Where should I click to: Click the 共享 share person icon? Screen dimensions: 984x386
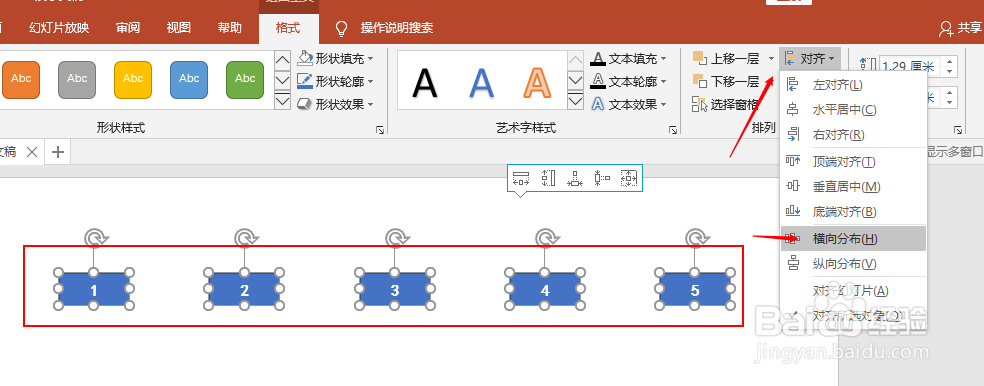pos(946,28)
